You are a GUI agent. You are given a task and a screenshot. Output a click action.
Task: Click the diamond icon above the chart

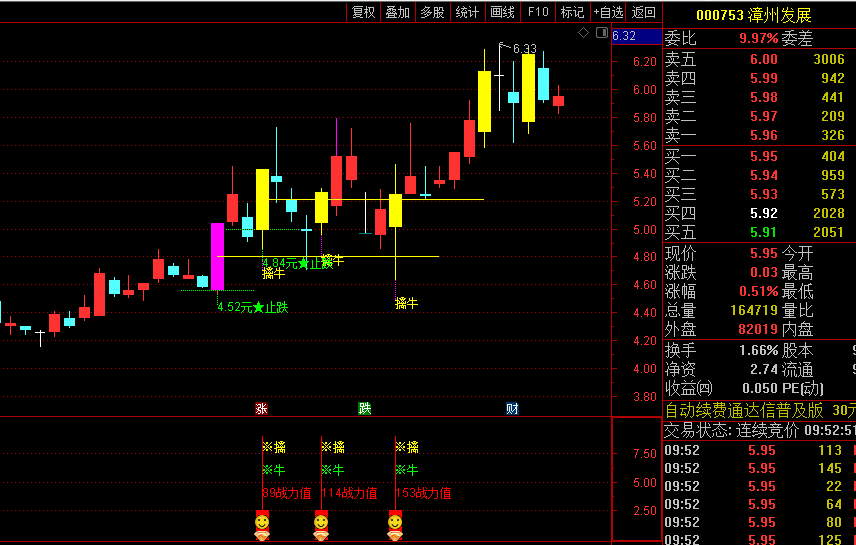point(584,33)
